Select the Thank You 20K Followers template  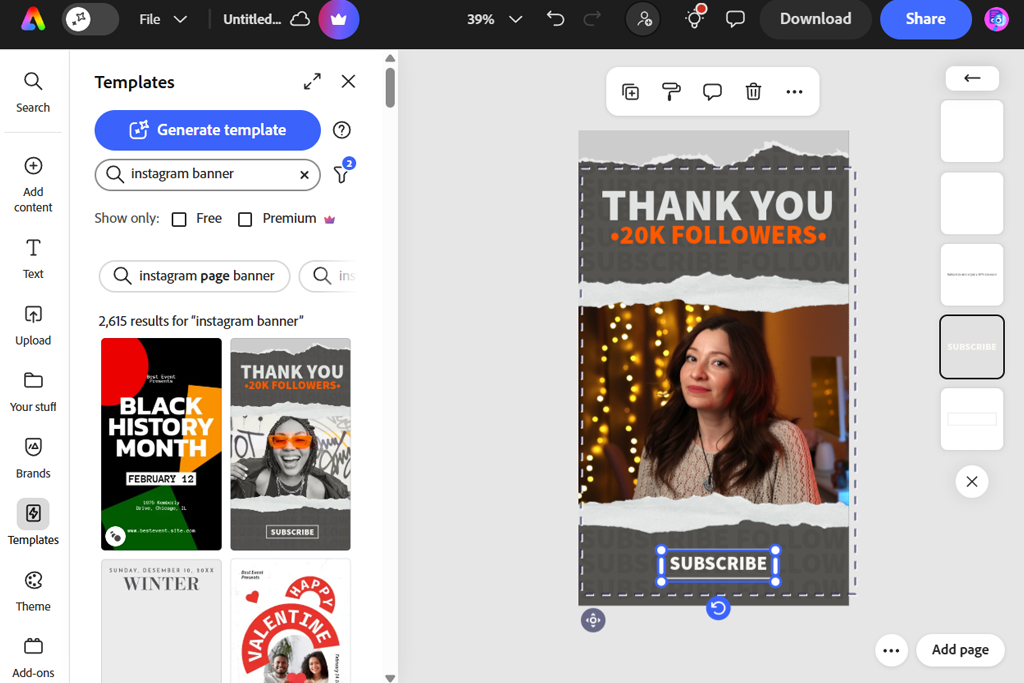click(x=291, y=444)
